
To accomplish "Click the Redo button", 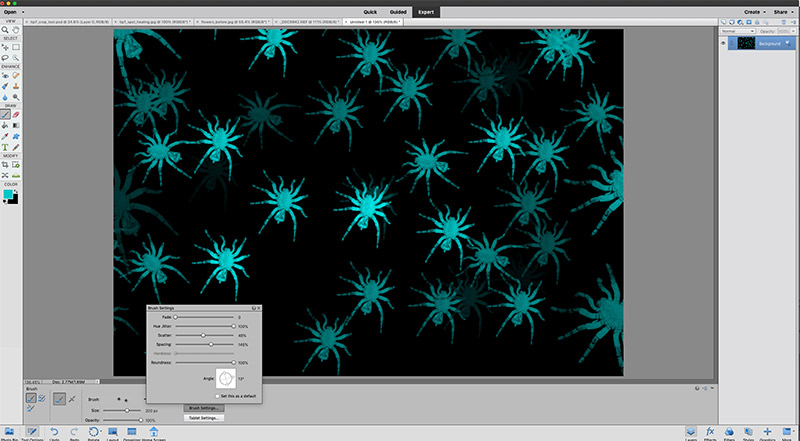I will pos(74,433).
